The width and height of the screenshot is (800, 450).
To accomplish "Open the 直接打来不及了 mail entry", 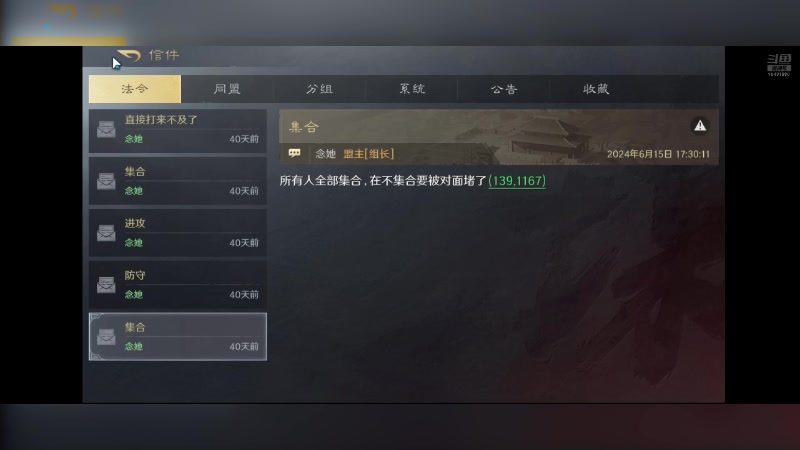I will pyautogui.click(x=178, y=131).
